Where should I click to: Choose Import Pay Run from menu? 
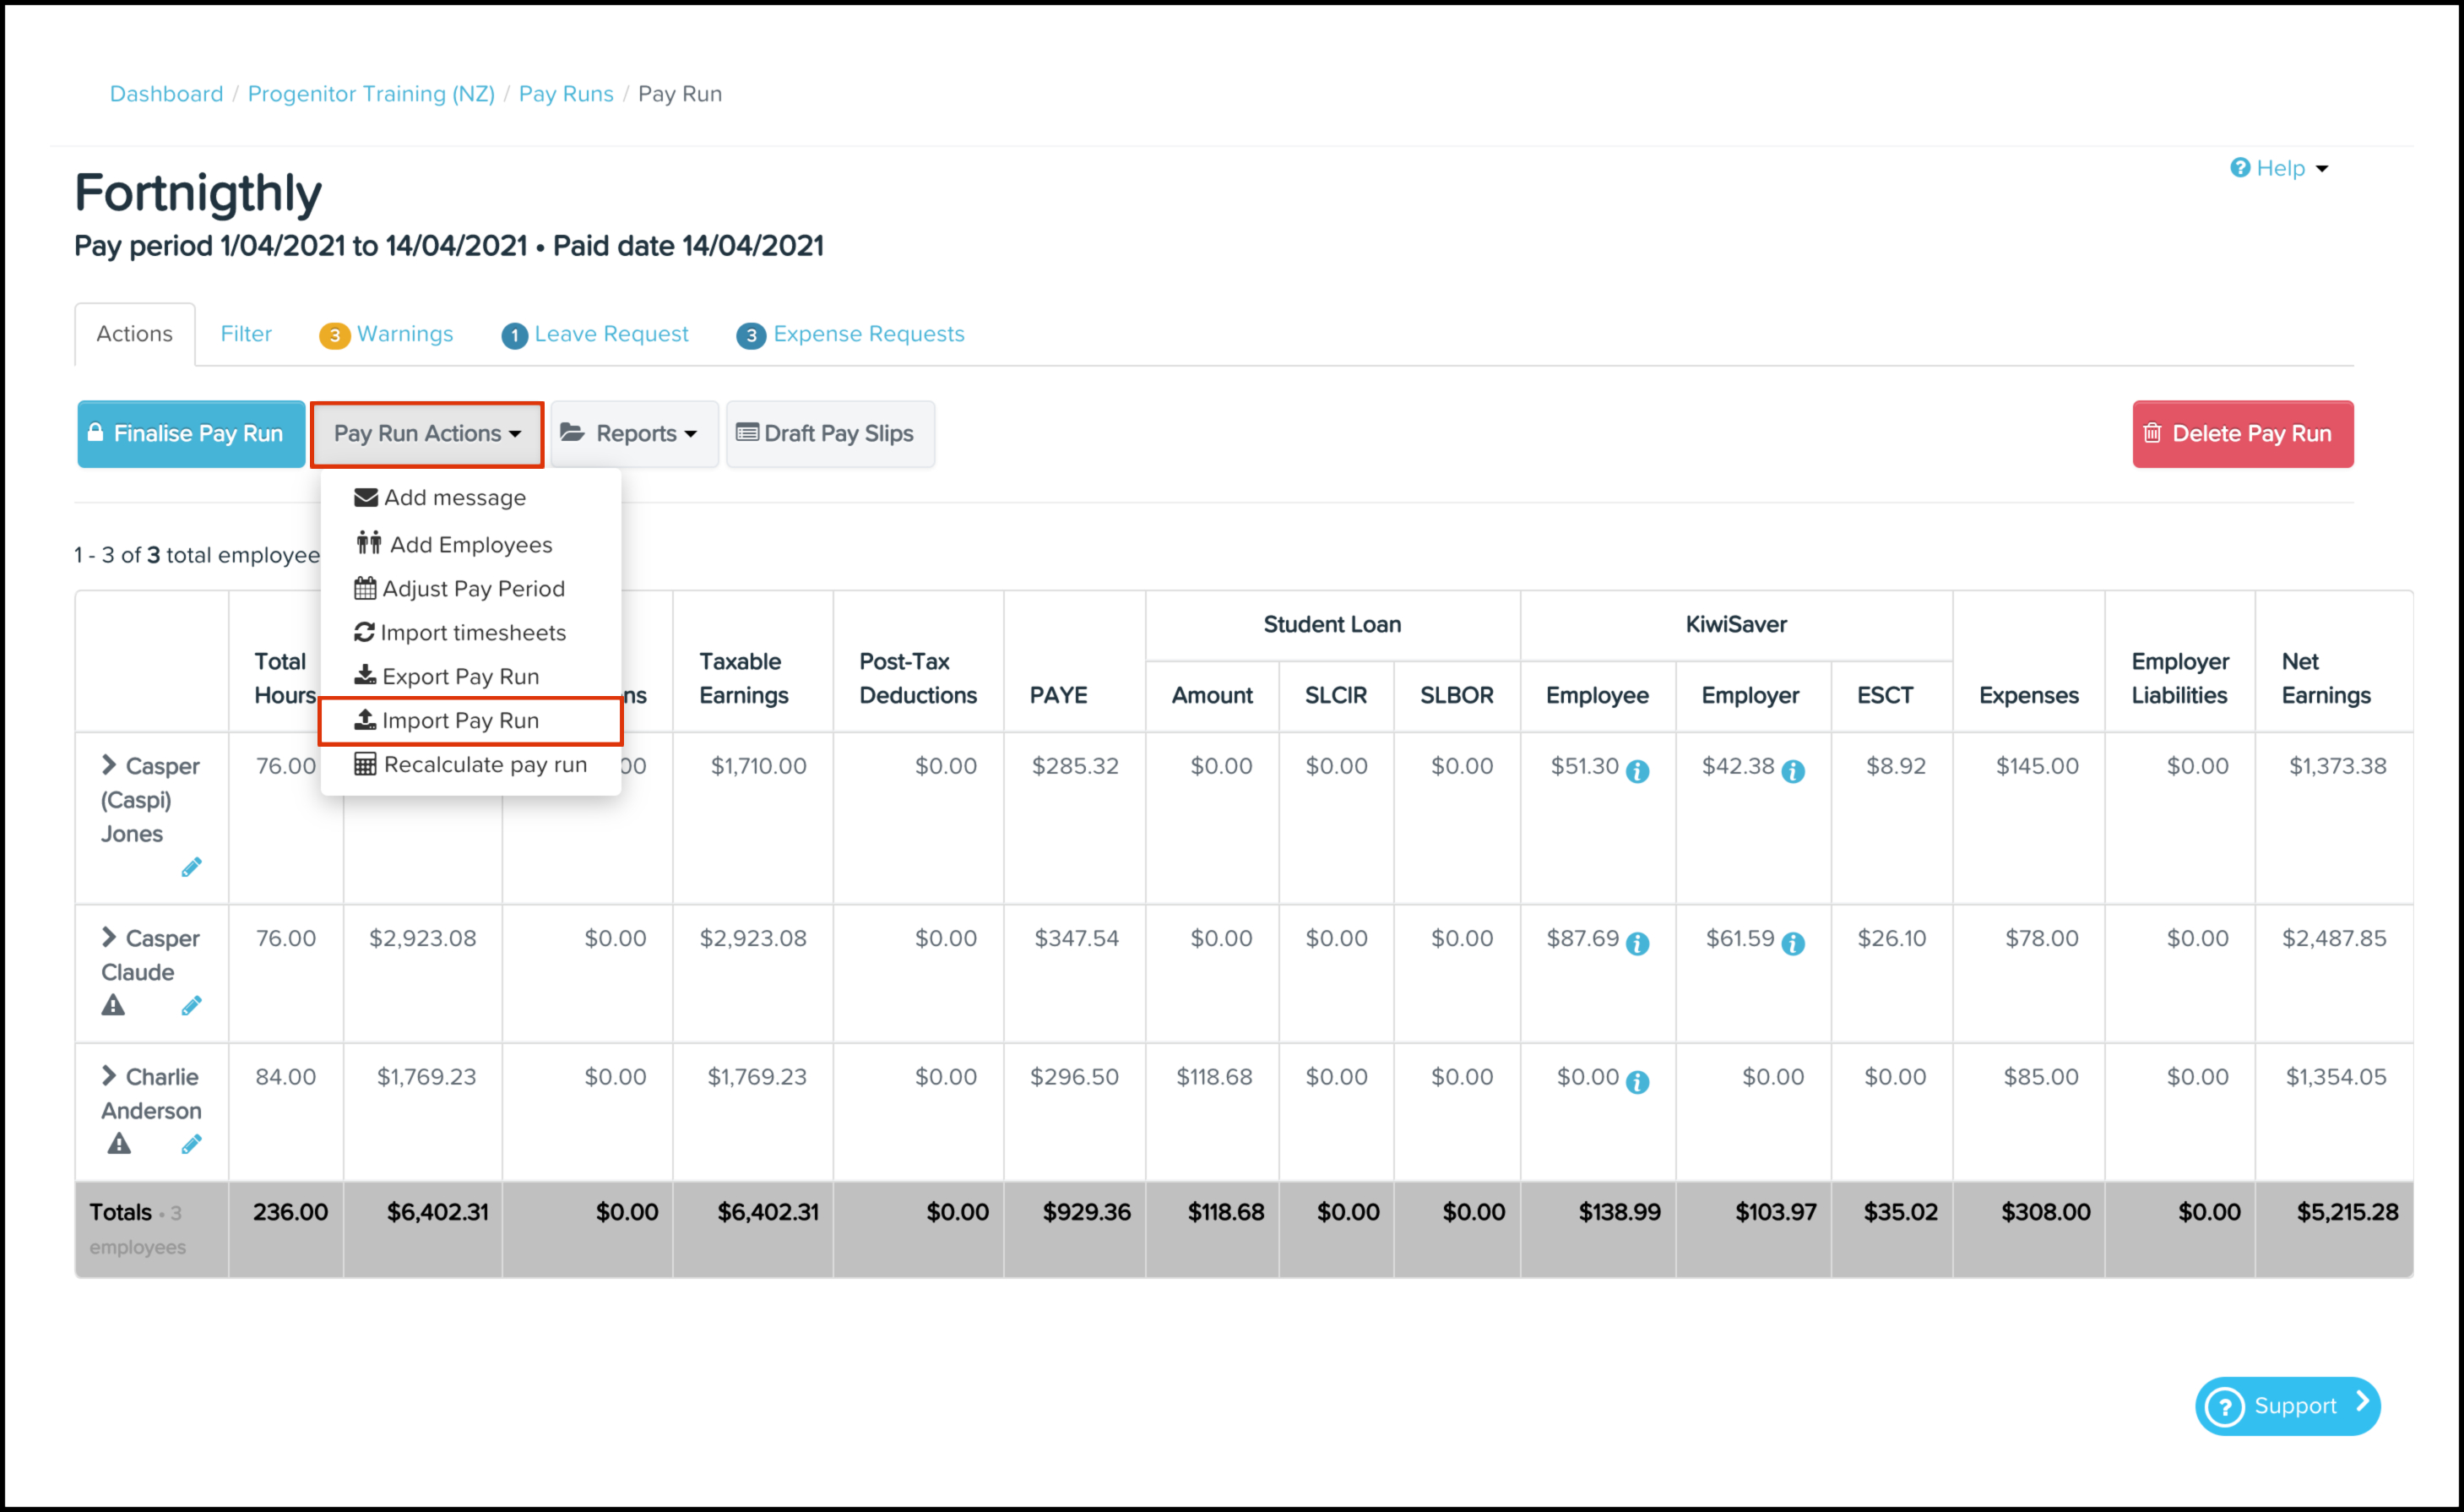point(460,720)
